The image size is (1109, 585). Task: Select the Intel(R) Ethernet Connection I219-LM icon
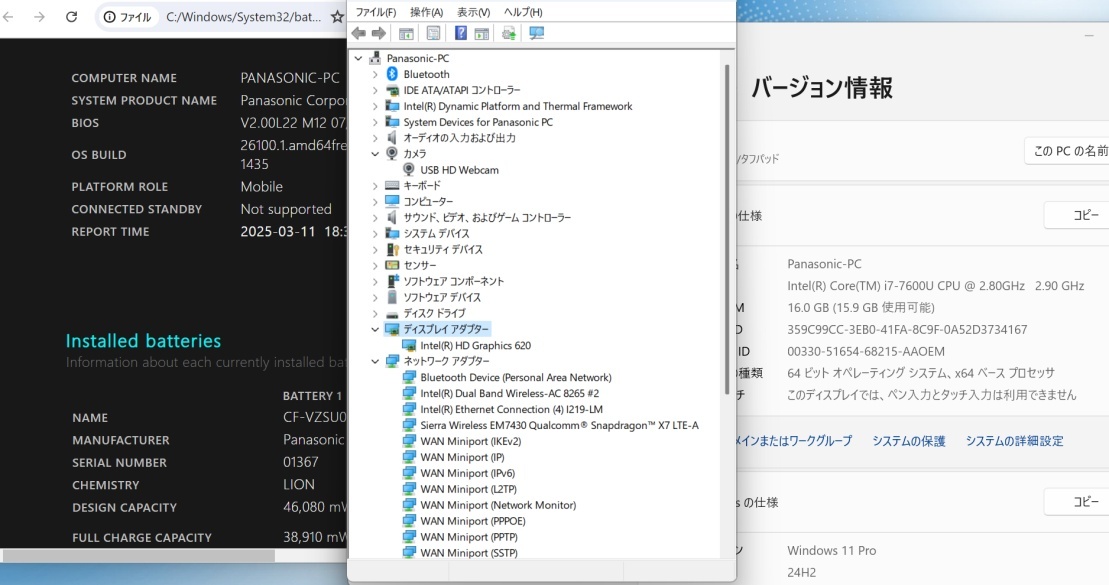[409, 410]
